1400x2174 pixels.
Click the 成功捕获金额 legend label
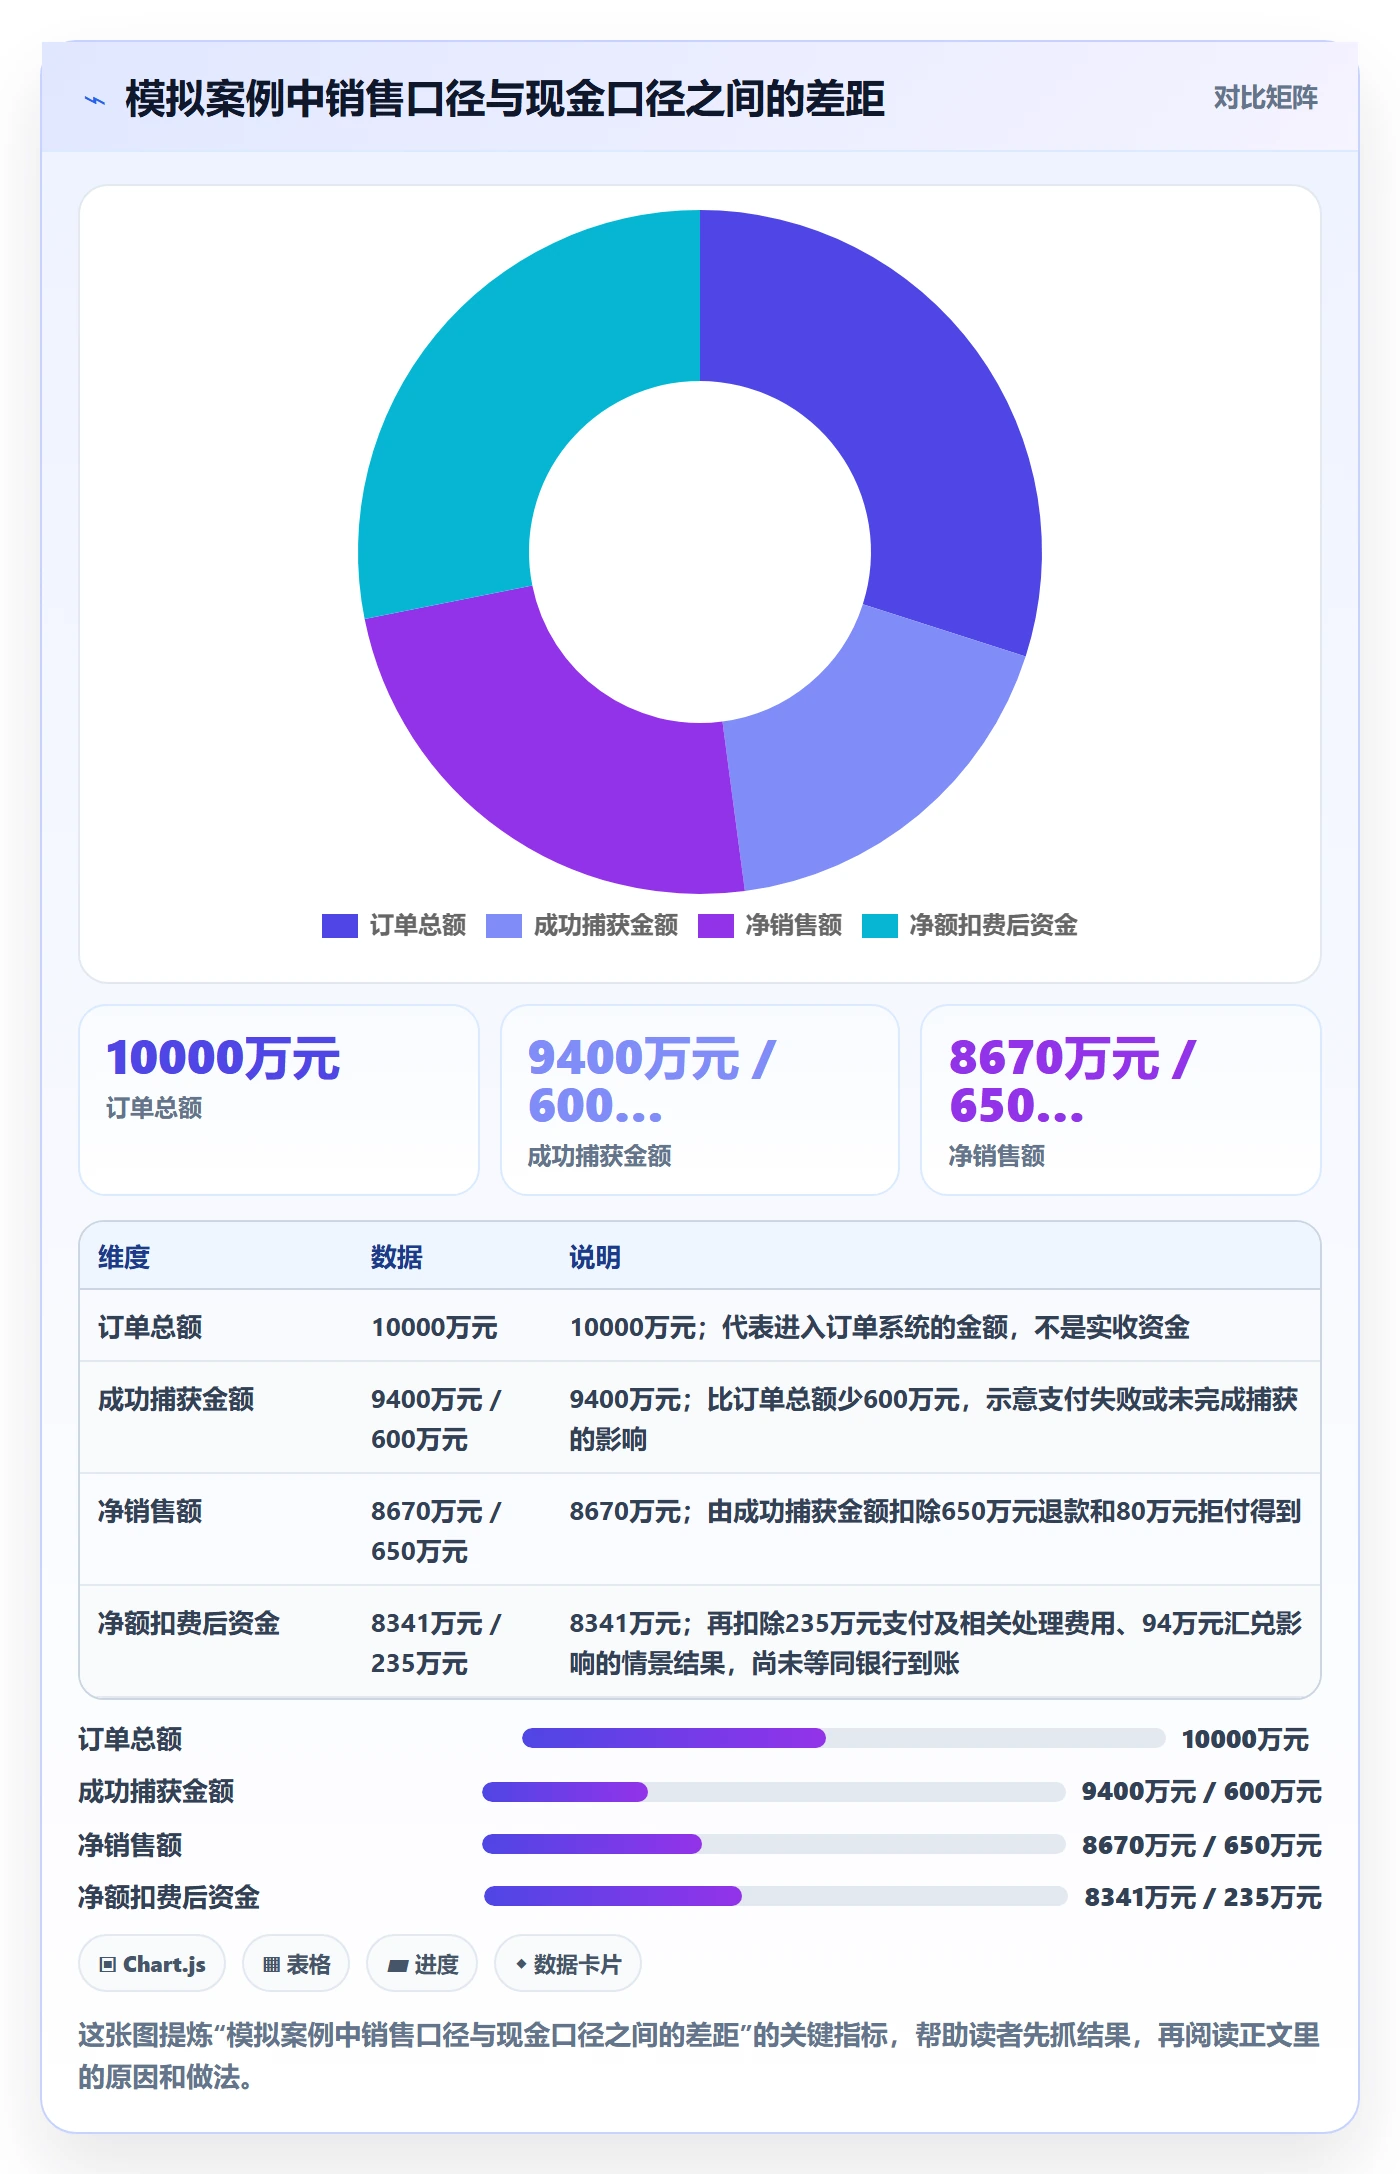coord(606,926)
